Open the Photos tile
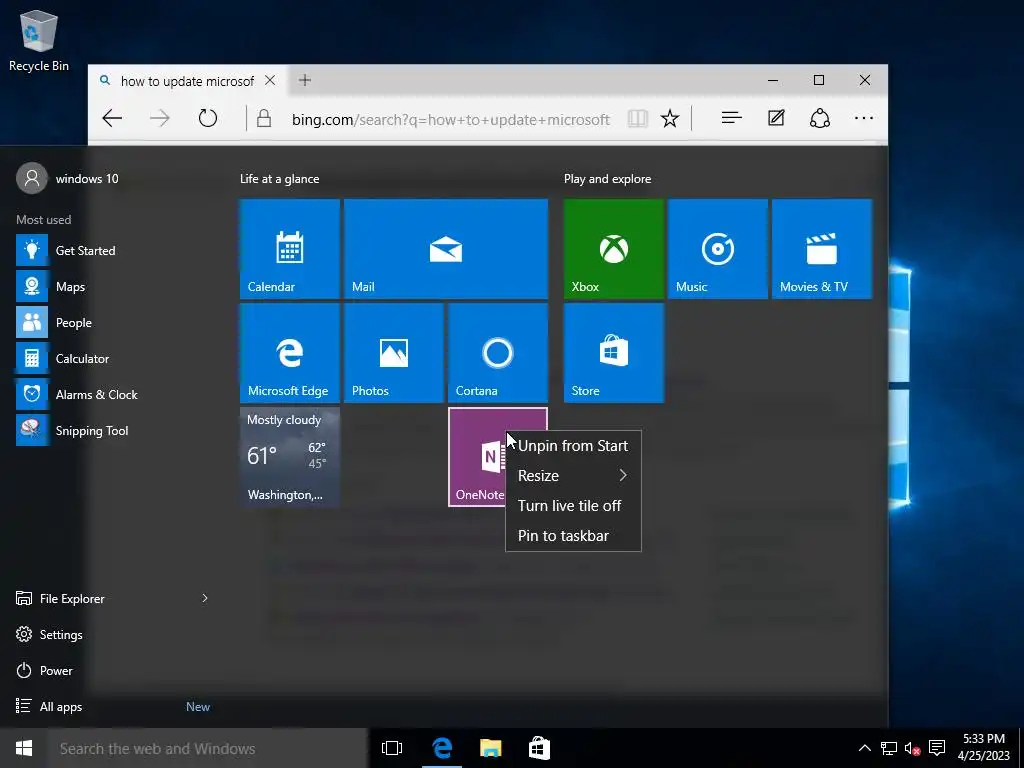 tap(393, 353)
